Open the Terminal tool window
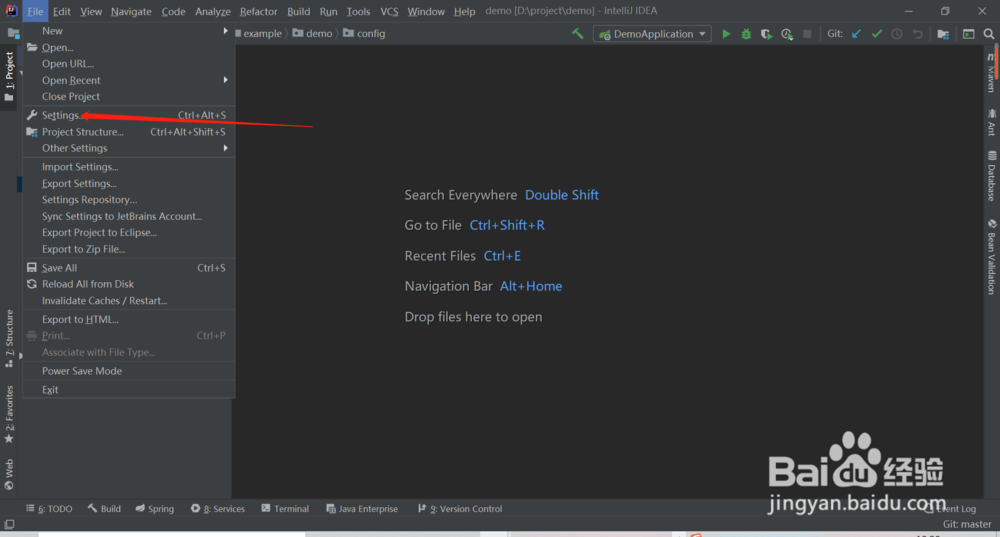 (x=285, y=508)
